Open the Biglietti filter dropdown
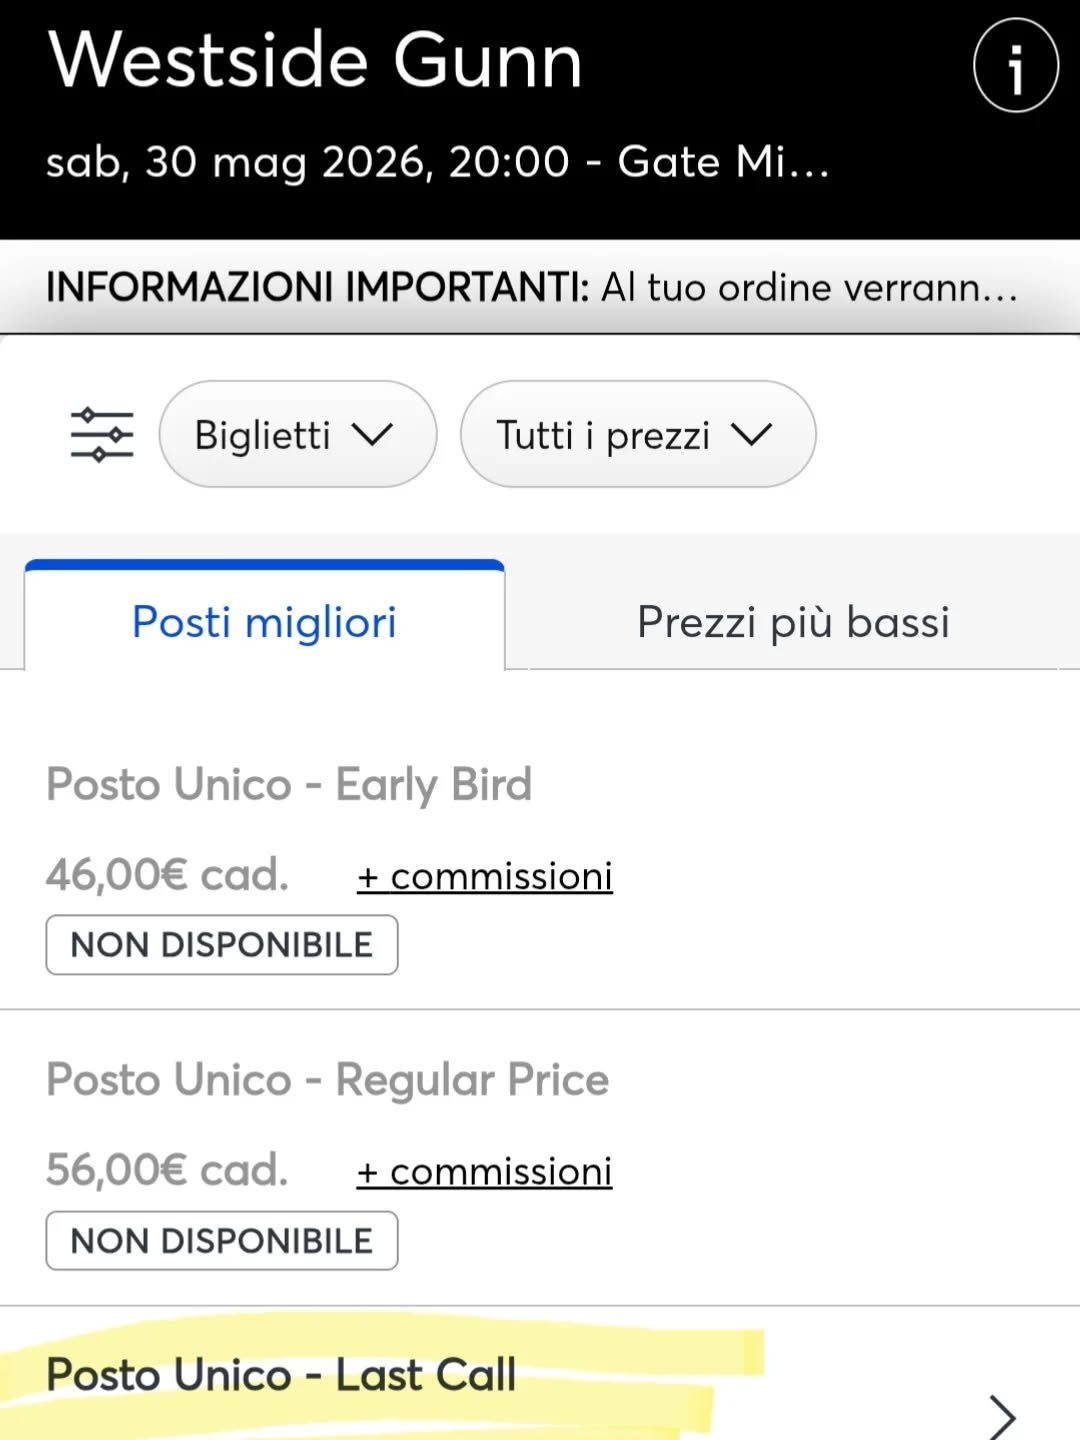The height and width of the screenshot is (1440, 1080). [x=297, y=434]
